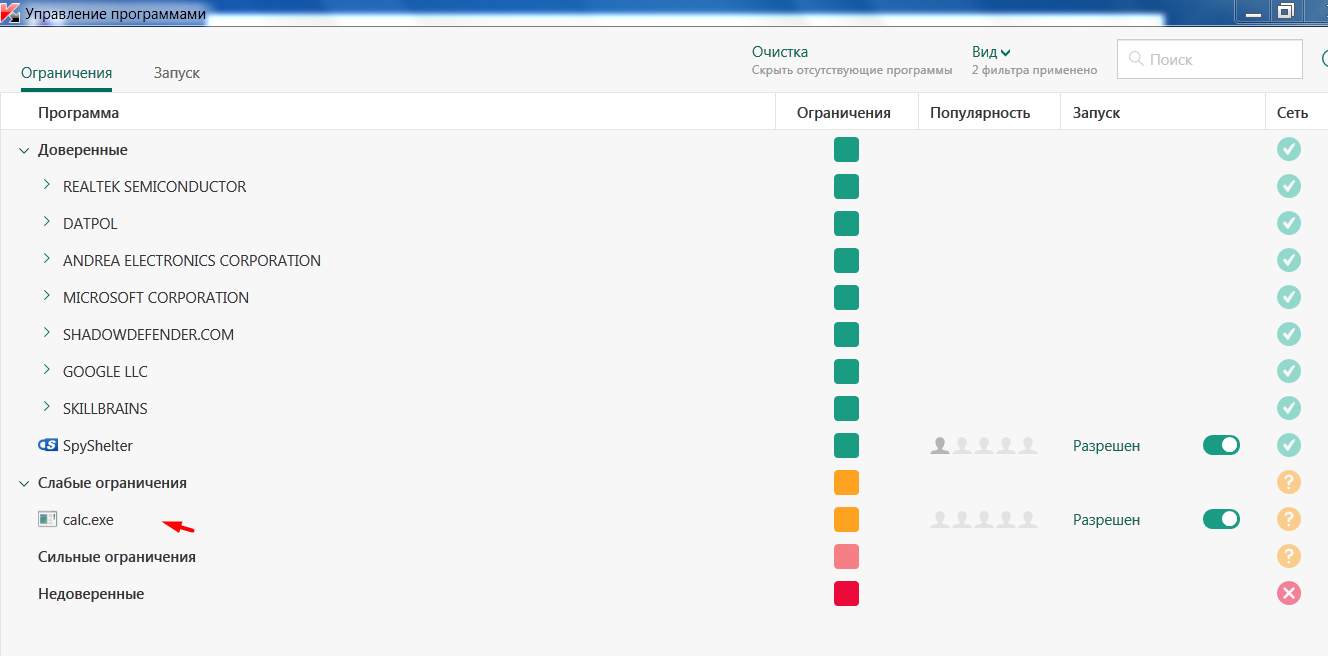The image size is (1328, 656).
Task: Switch to the Ограничения tab
Action: tap(66, 73)
